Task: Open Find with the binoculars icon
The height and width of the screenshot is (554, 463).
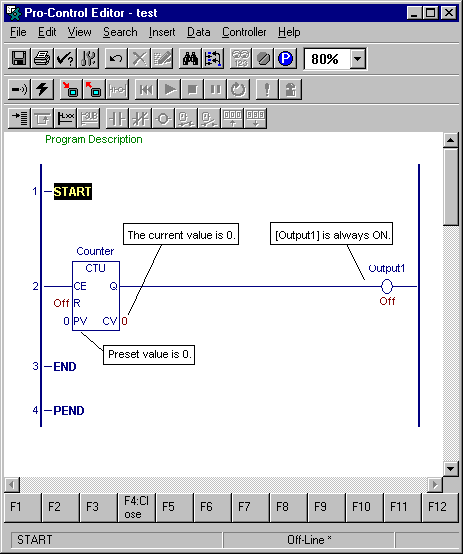Action: tap(190, 58)
